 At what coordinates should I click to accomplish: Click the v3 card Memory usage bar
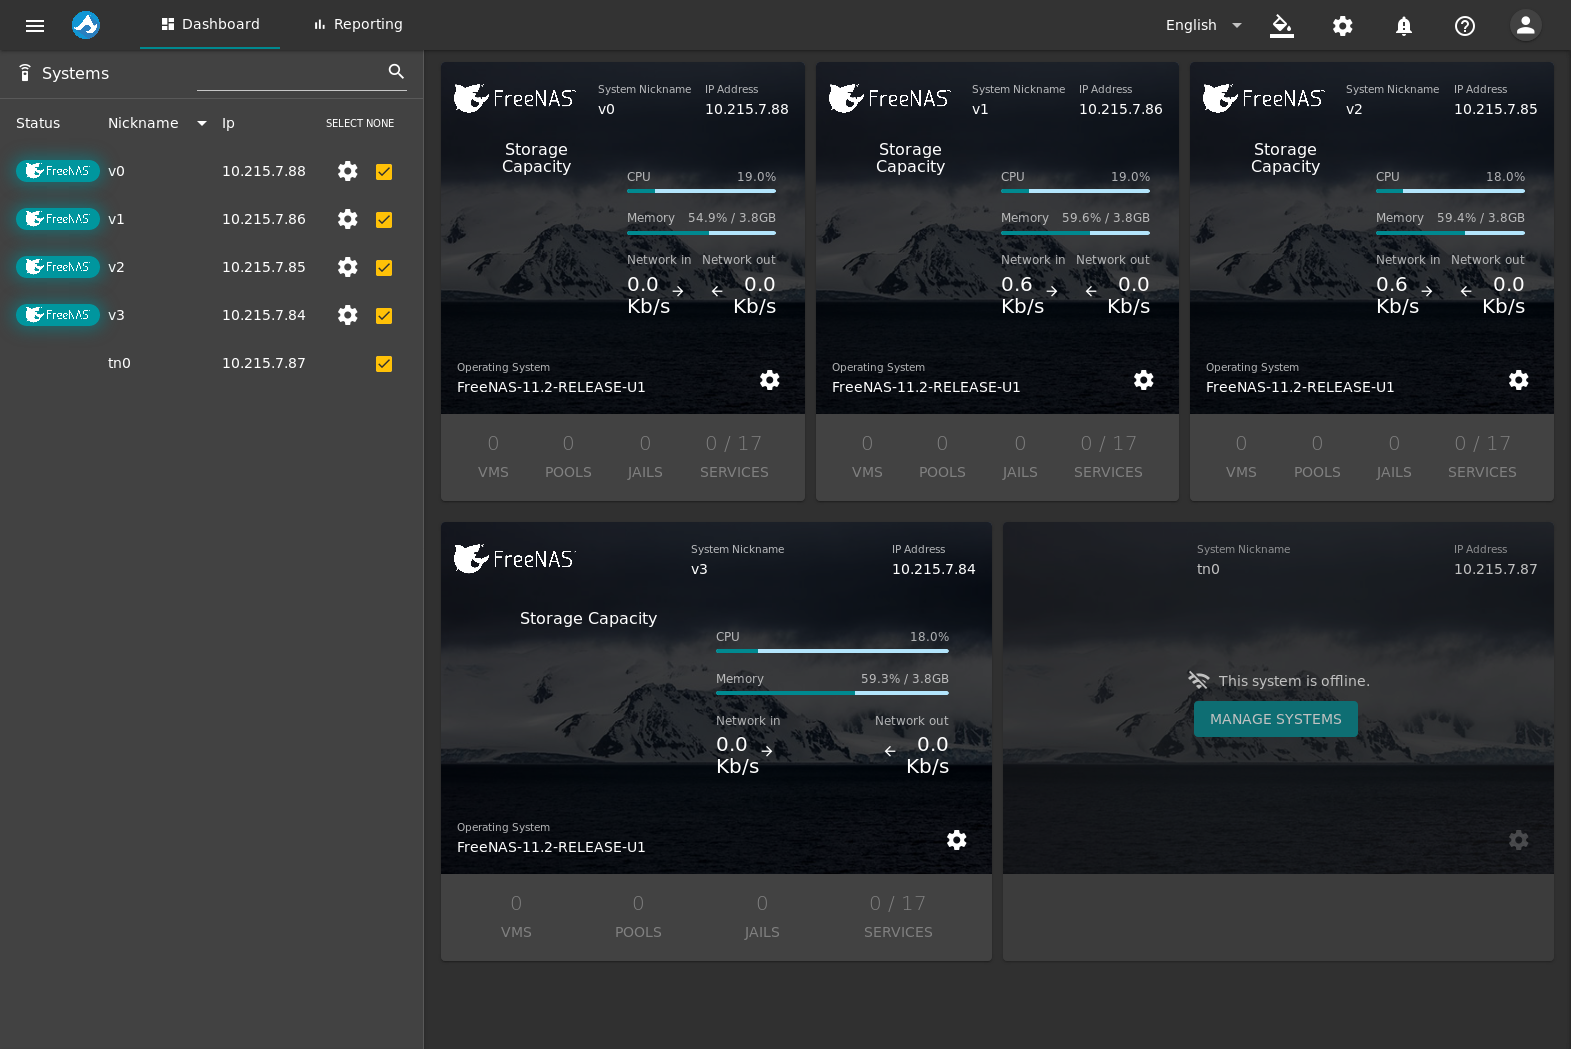coord(832,693)
